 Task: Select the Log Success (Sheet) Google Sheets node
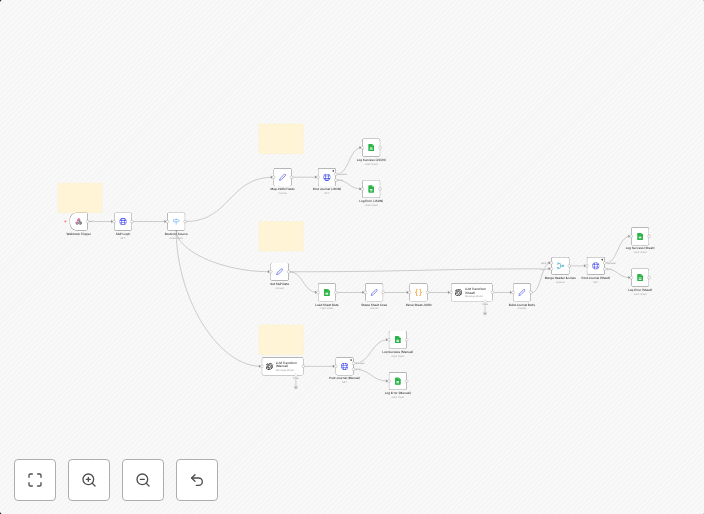coord(640,237)
